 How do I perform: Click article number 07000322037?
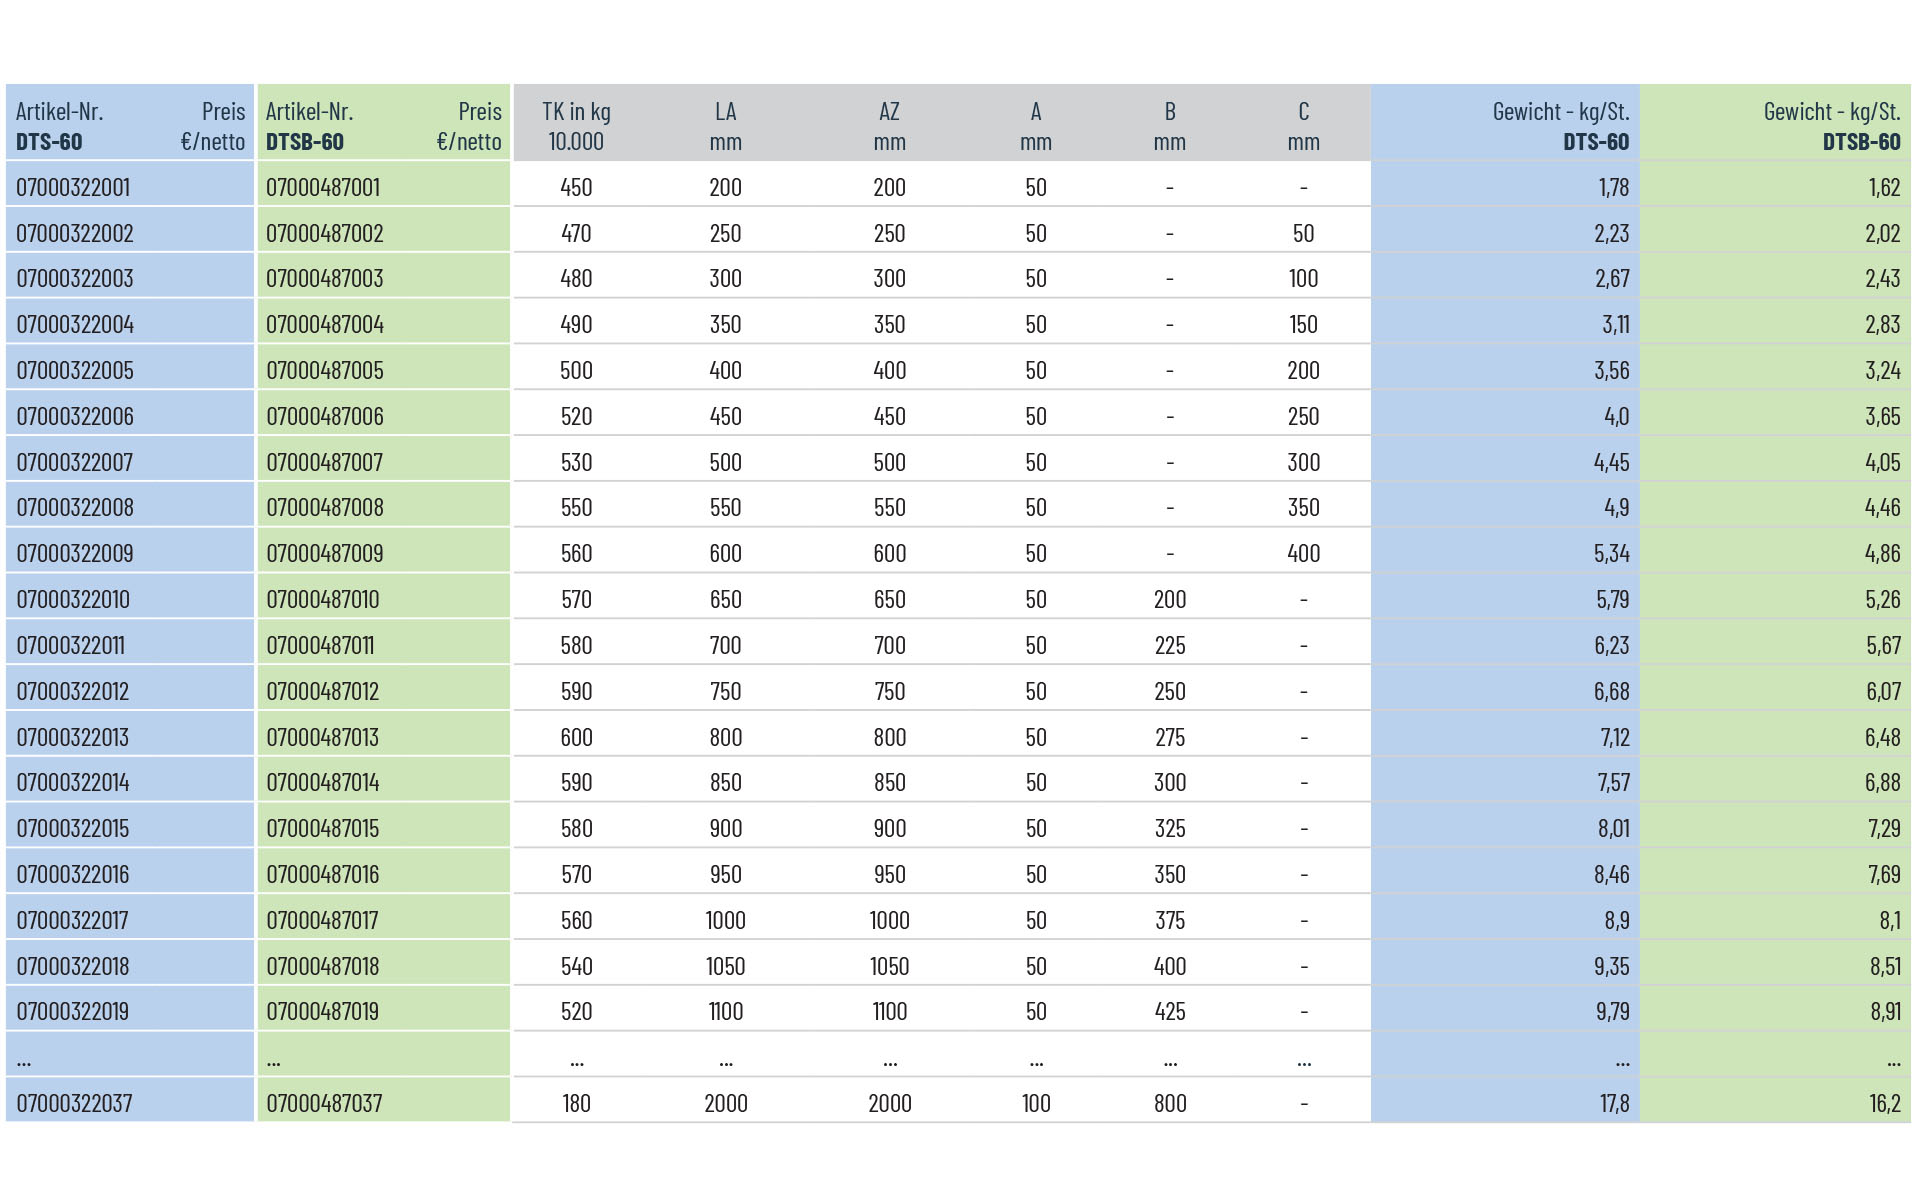tap(74, 1103)
